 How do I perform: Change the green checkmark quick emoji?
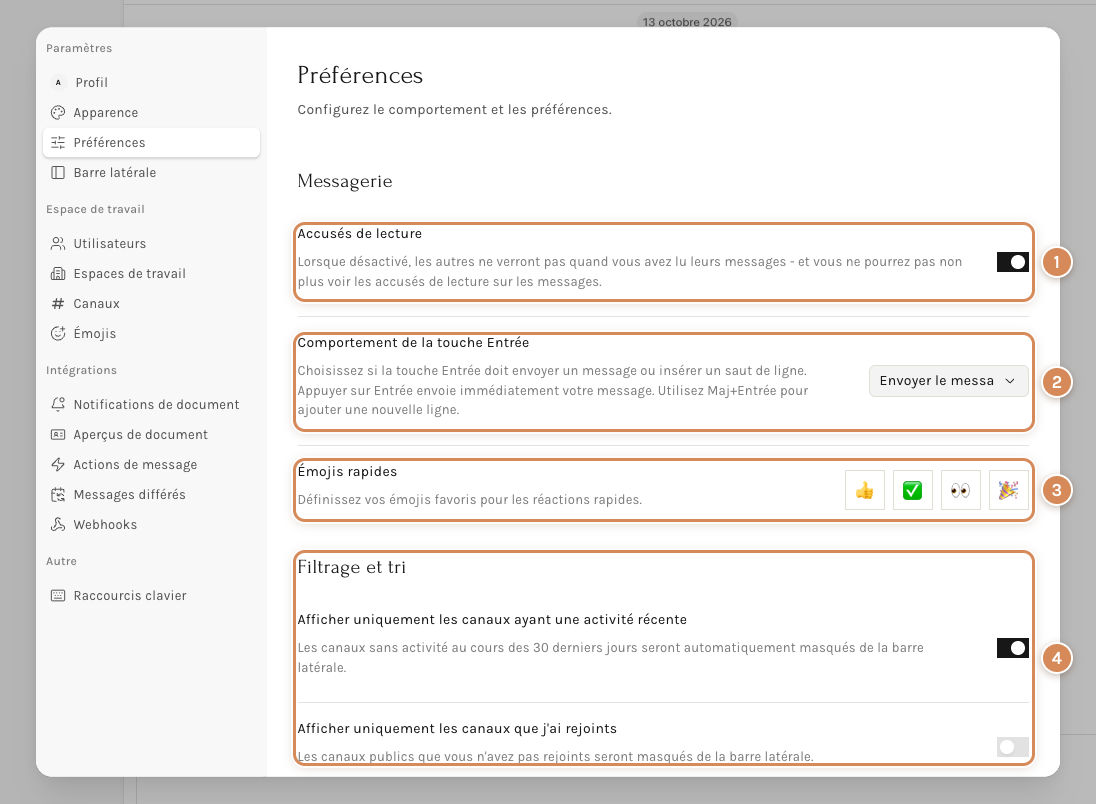[x=912, y=490]
